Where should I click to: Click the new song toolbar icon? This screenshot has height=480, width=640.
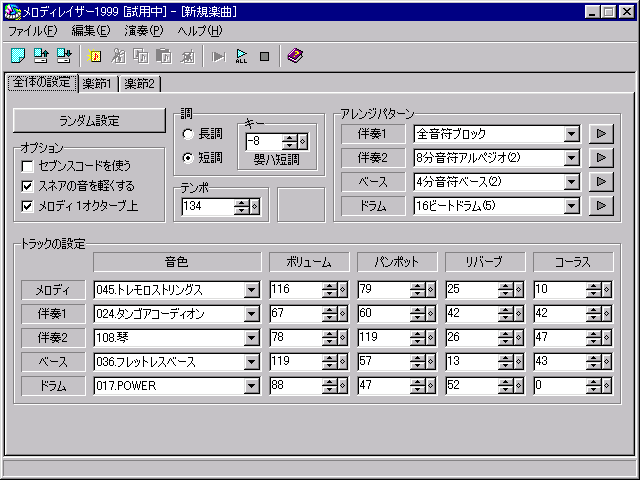pos(18,56)
